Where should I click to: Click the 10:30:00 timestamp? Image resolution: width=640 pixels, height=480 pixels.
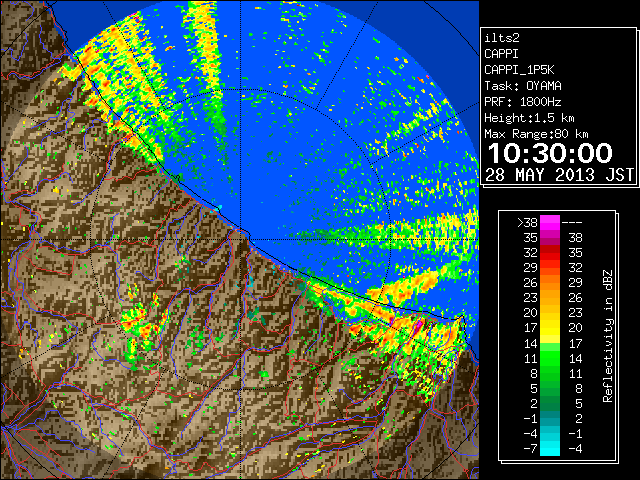550,153
